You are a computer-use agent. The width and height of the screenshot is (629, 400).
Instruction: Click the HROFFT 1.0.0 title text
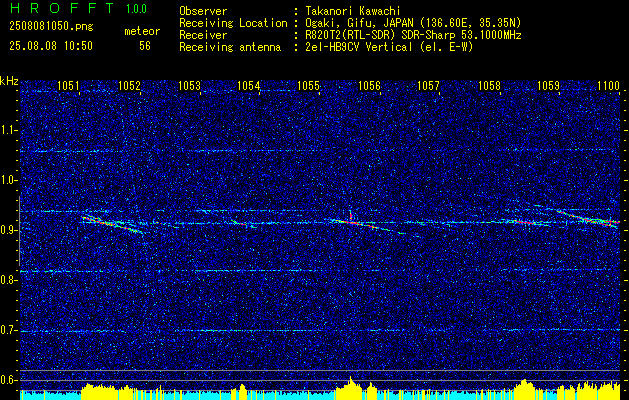pos(78,8)
